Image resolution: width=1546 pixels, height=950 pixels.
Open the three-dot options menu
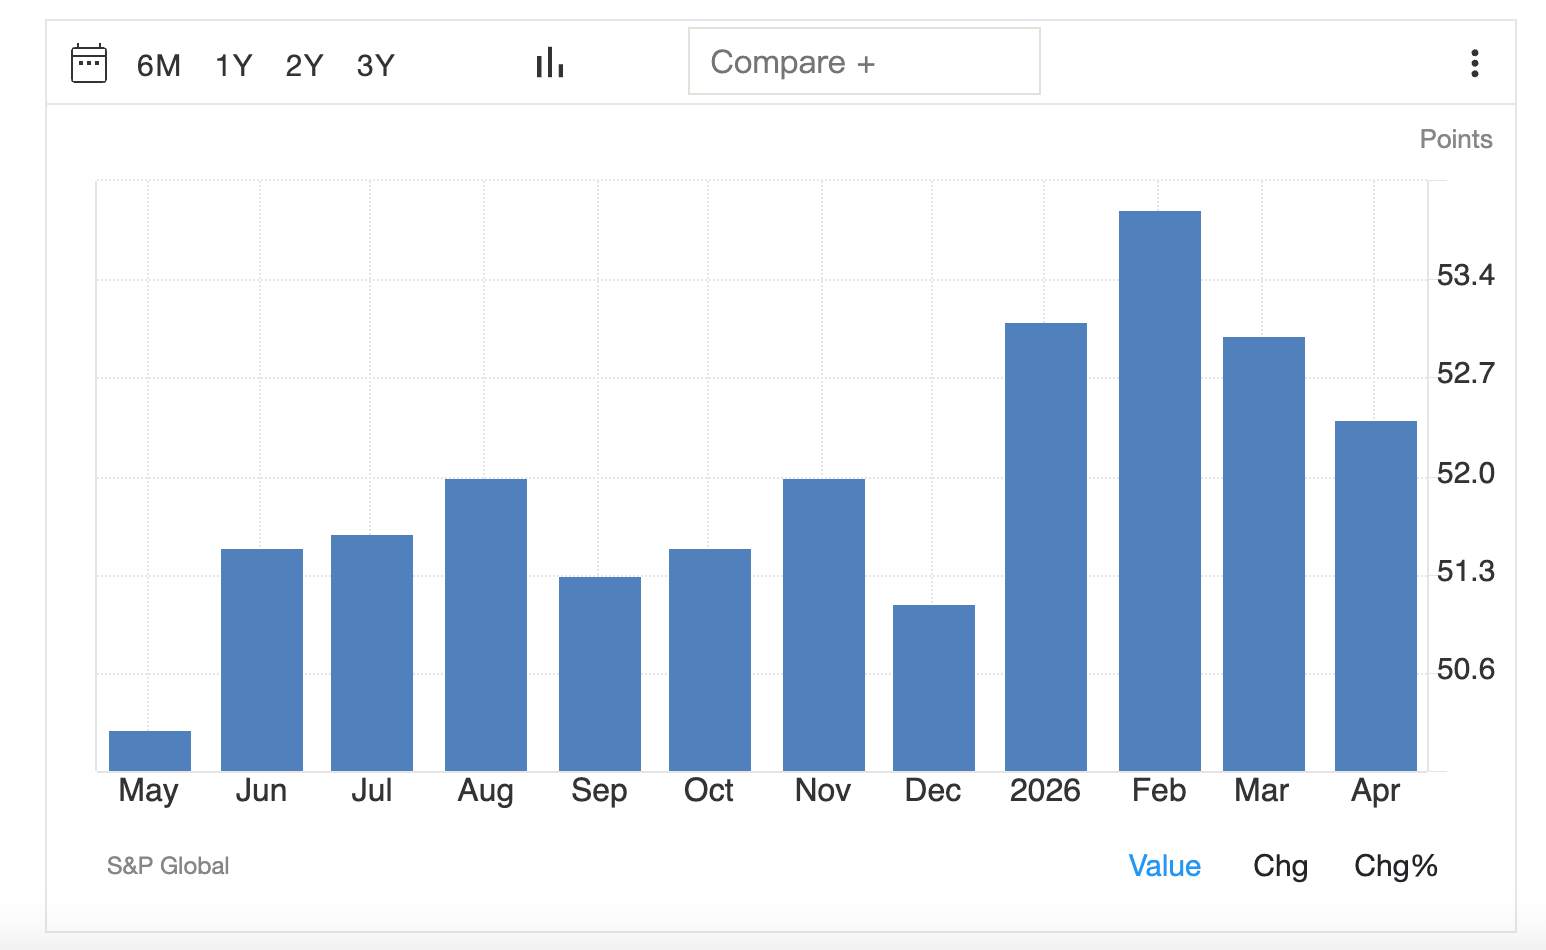click(1474, 63)
